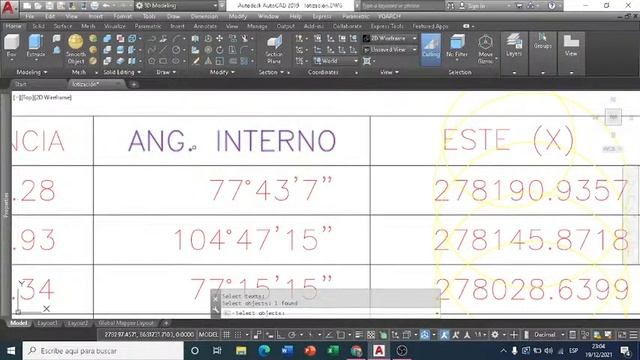The height and width of the screenshot is (360, 640).
Task: Click the workspace switching gear in status bar
Action: tap(495, 335)
